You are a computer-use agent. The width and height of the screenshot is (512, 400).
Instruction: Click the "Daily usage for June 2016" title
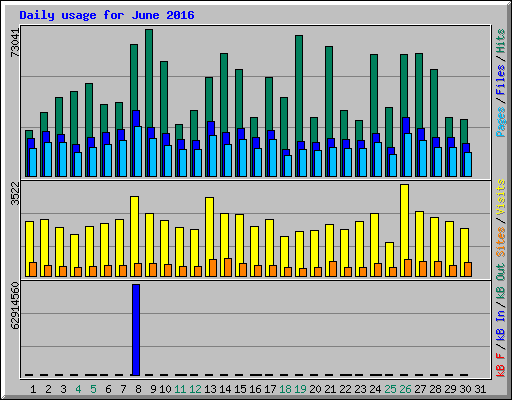(x=107, y=15)
